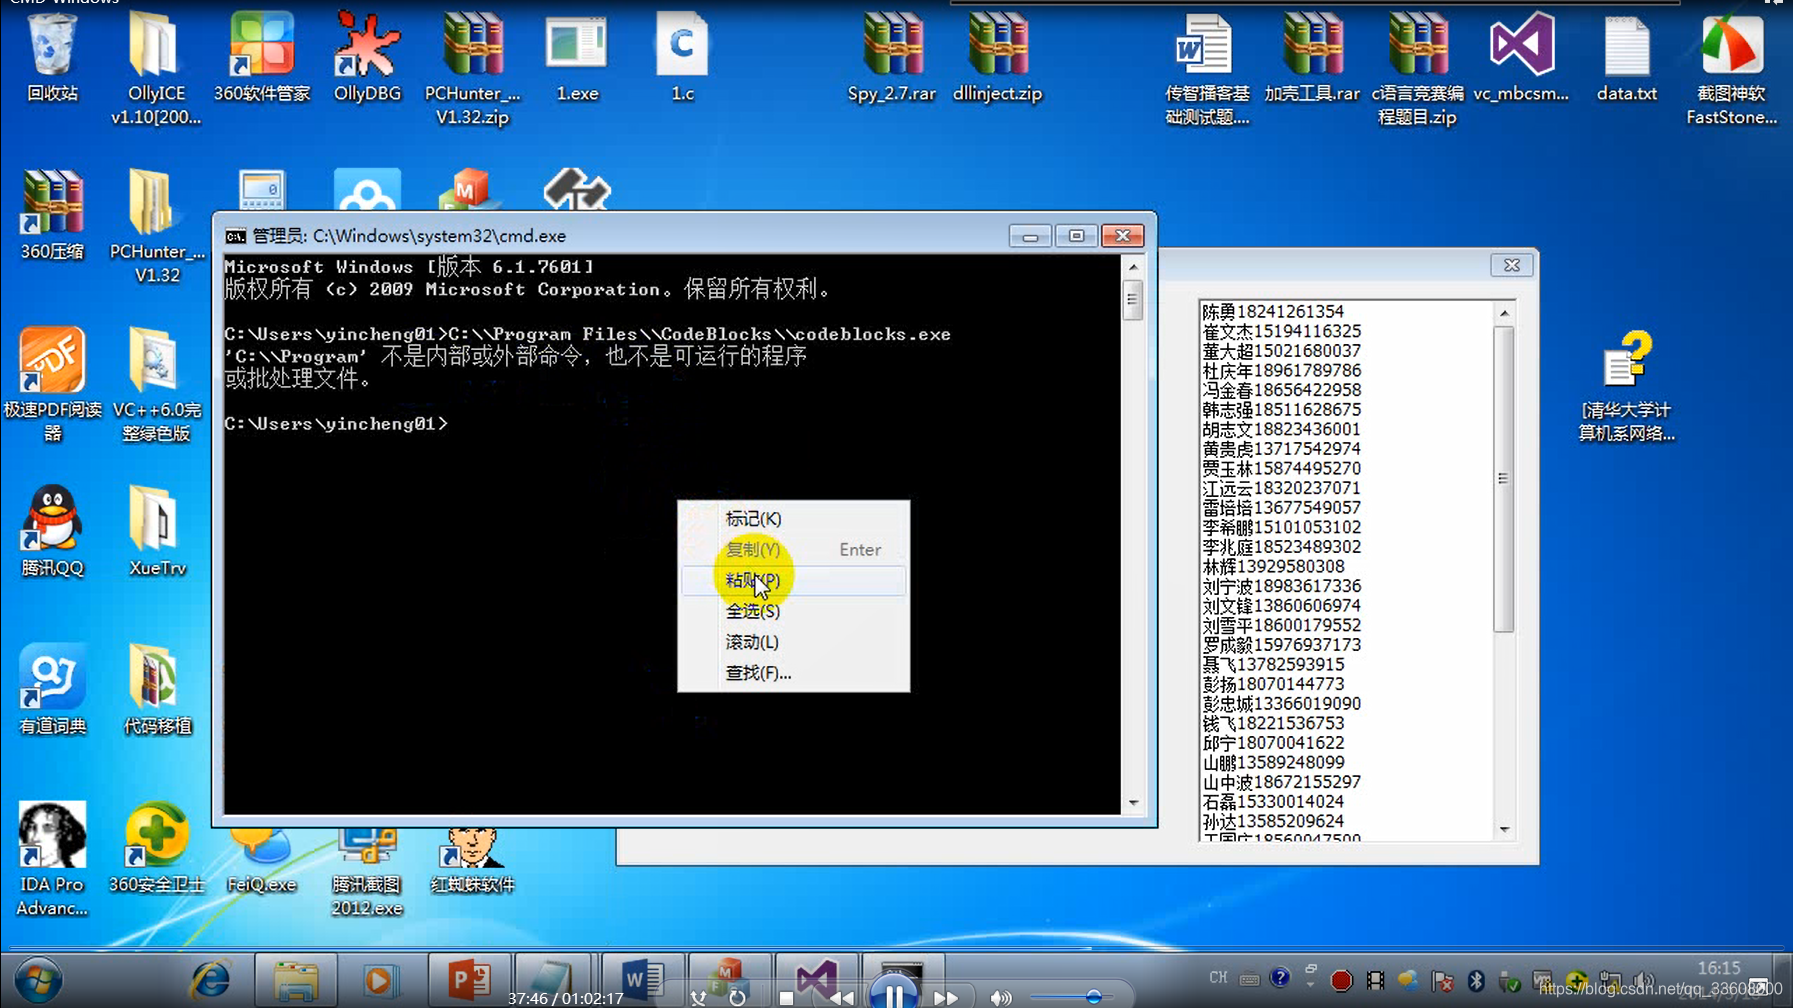This screenshot has height=1008, width=1793.
Task: Maximize the cmd.exe window
Action: click(x=1076, y=236)
